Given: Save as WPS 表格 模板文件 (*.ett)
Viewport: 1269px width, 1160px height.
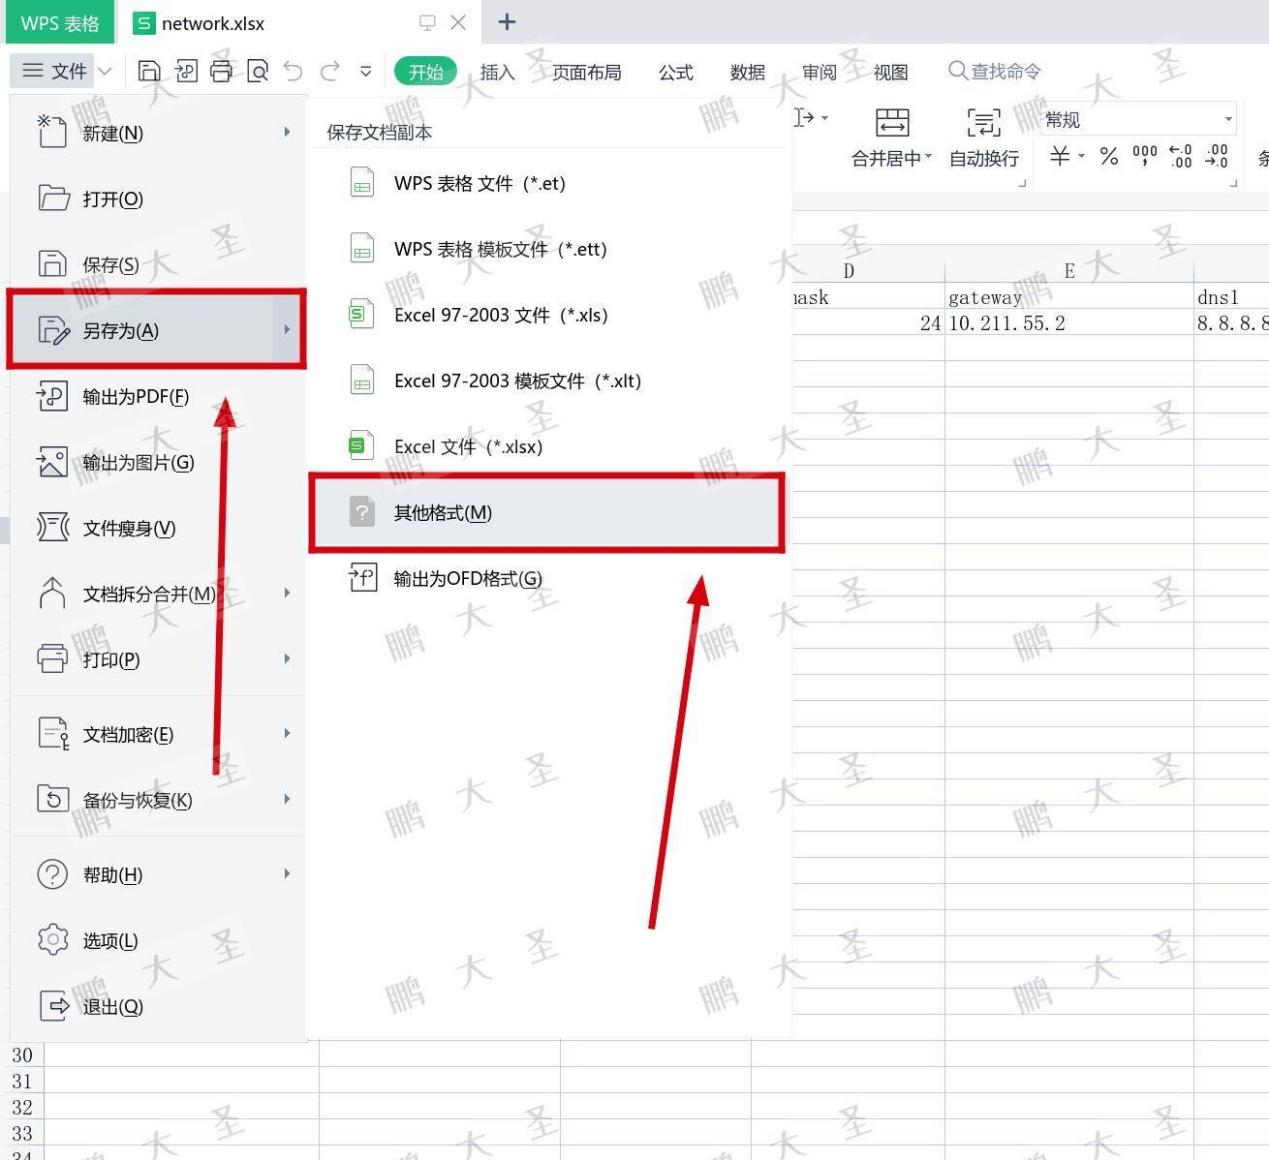Looking at the screenshot, I should click(x=549, y=249).
